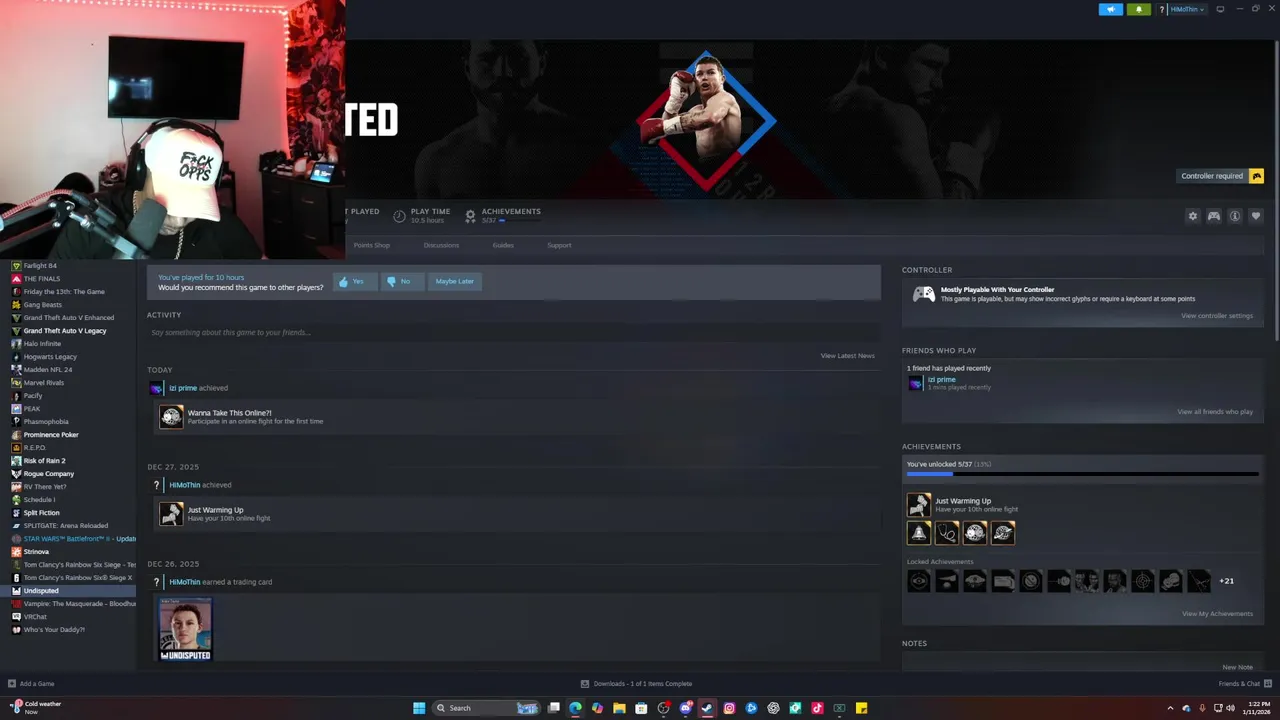1280x720 pixels.
Task: Click the New Note button
Action: coord(1237,667)
